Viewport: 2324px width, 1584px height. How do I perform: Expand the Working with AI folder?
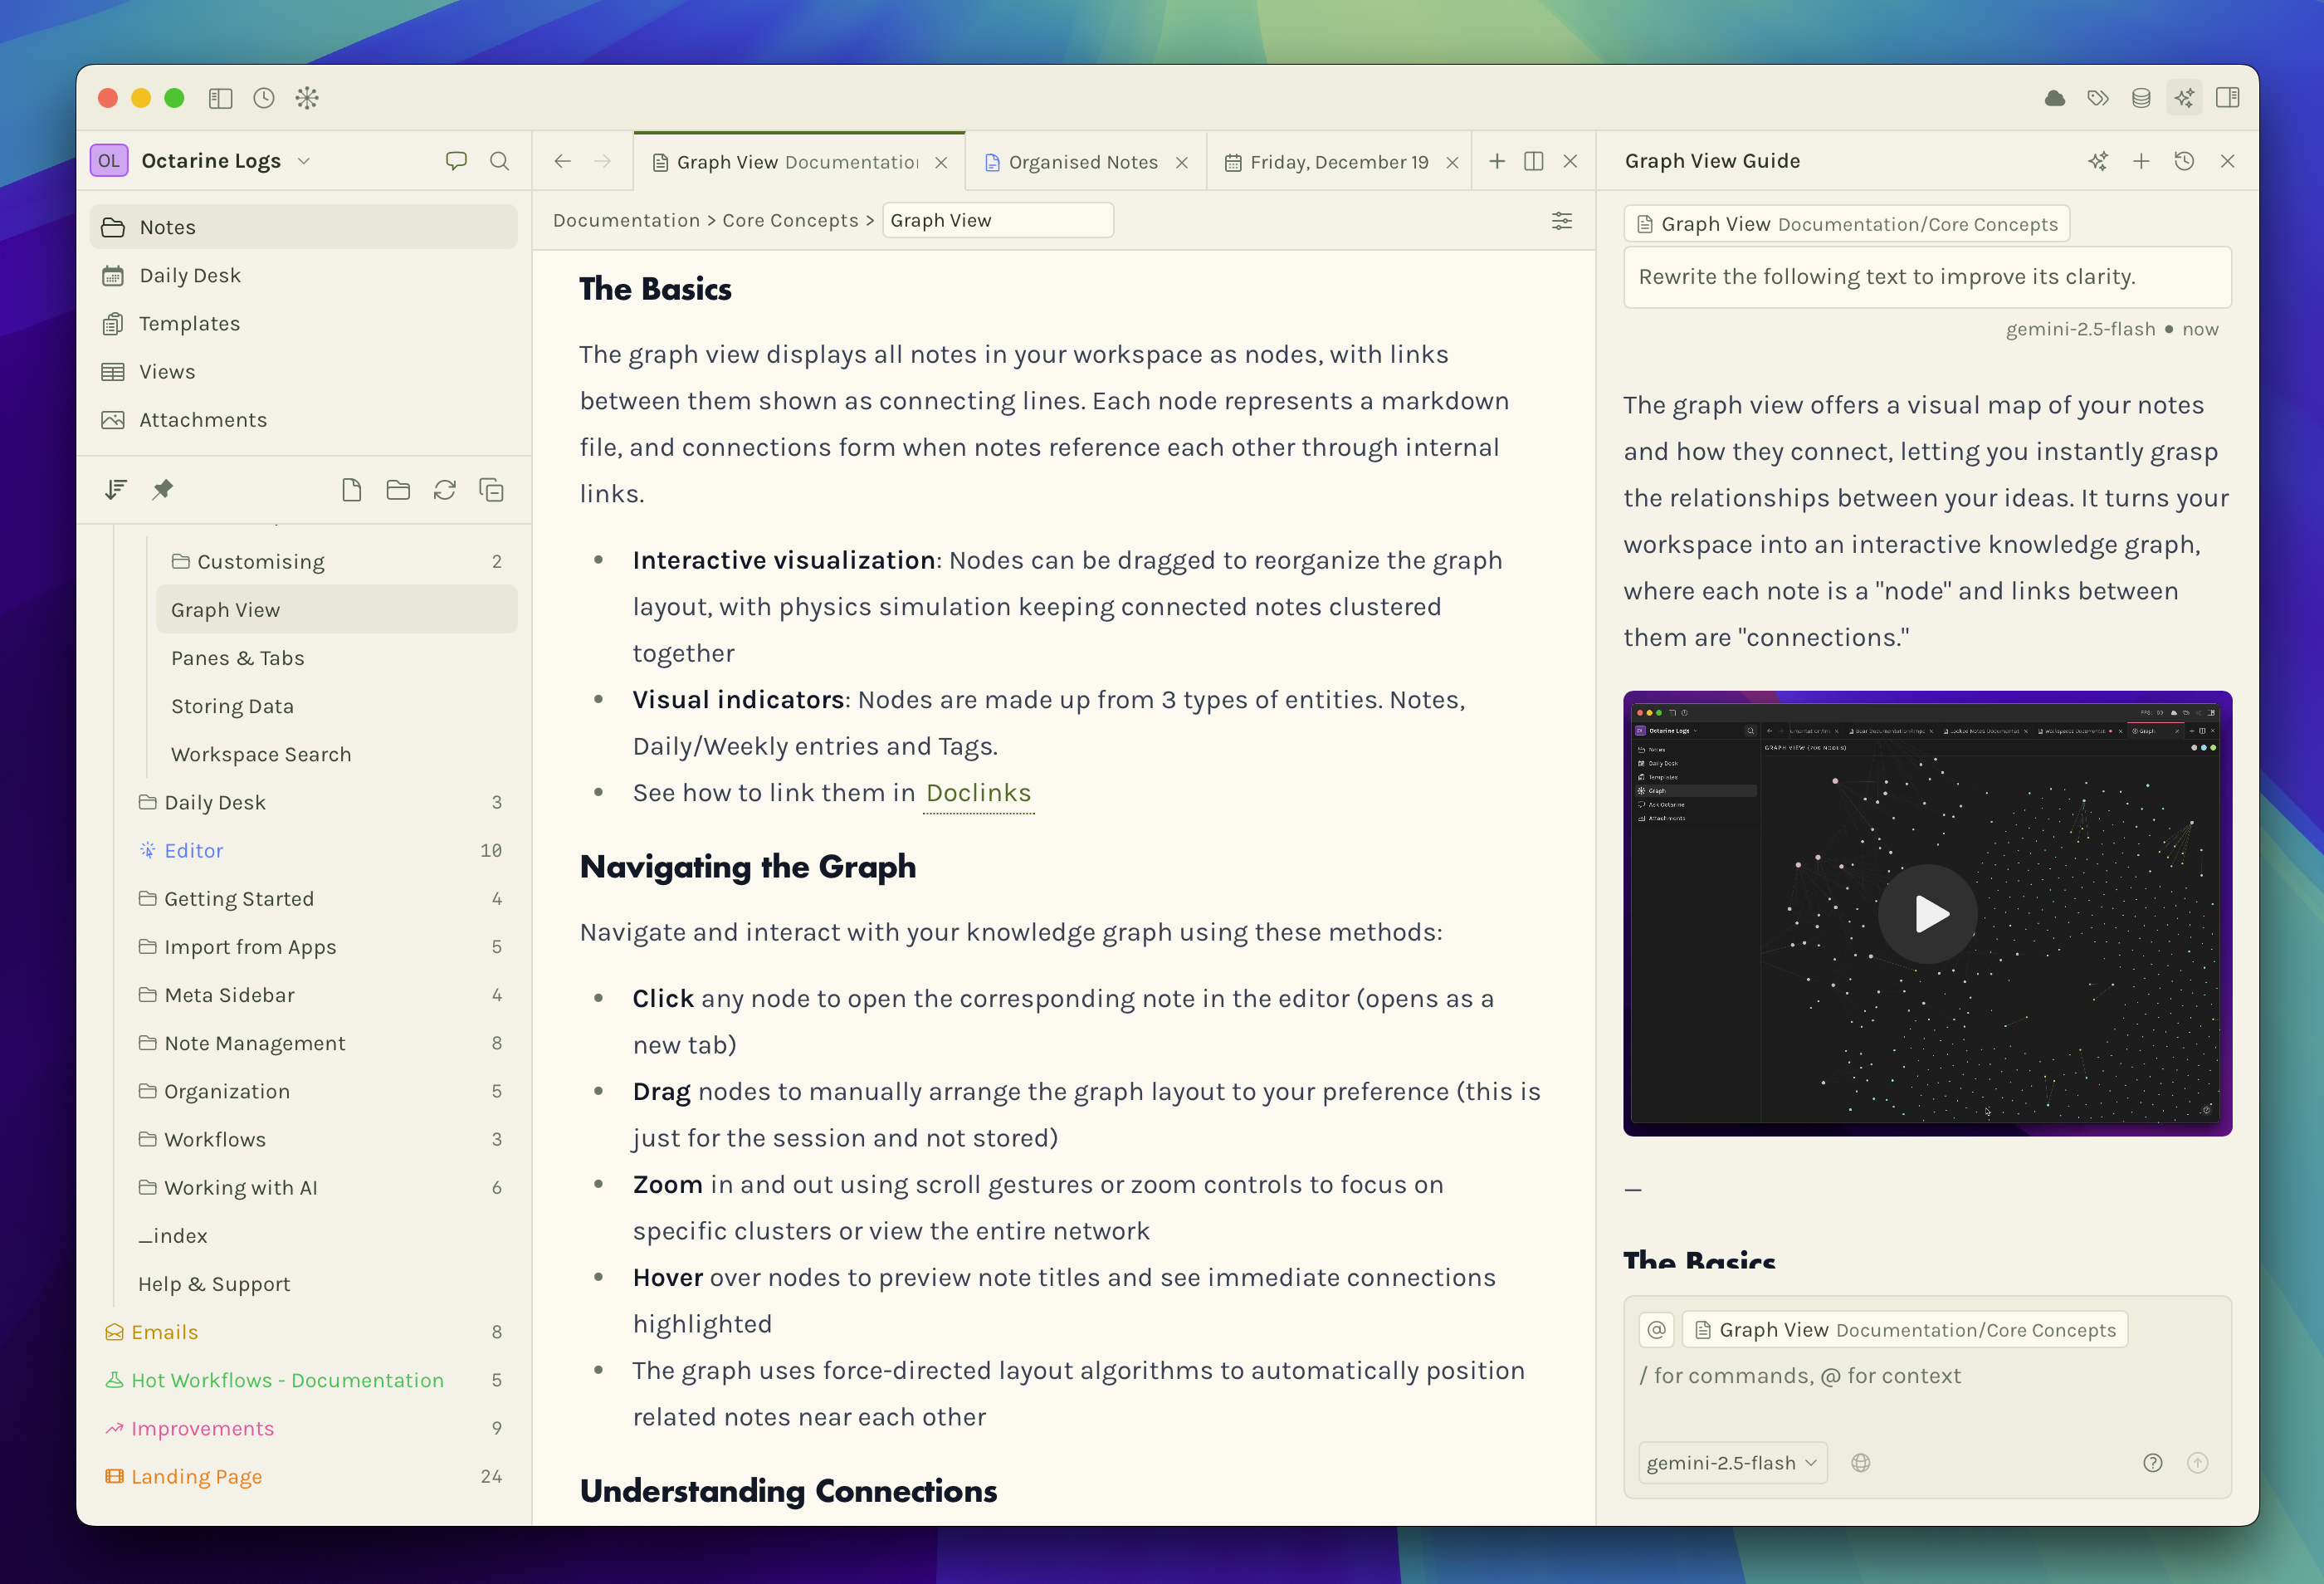click(240, 1188)
